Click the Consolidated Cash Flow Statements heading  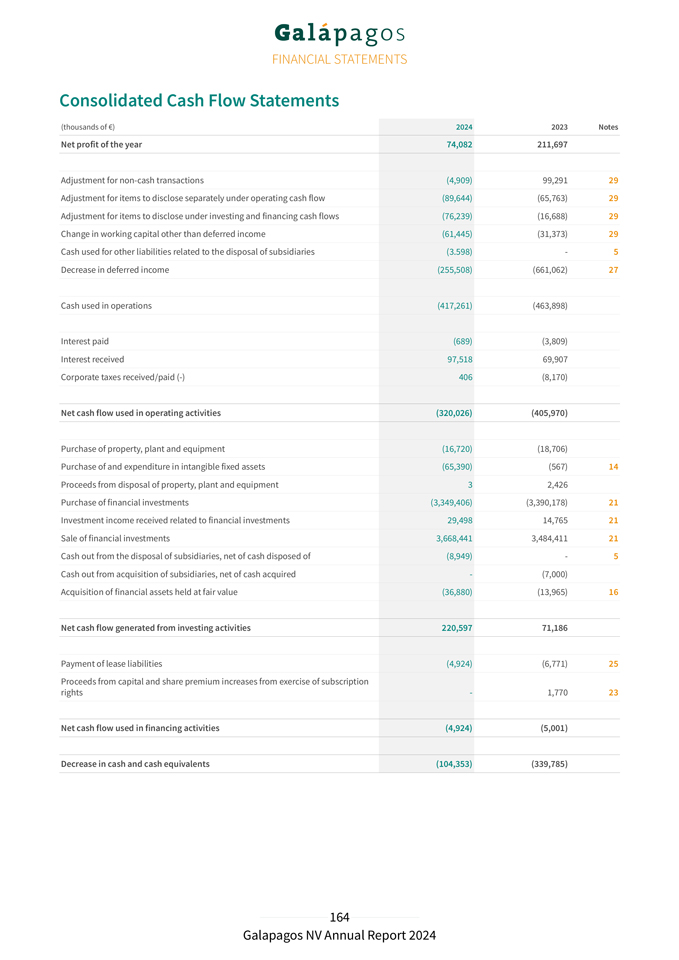click(199, 101)
